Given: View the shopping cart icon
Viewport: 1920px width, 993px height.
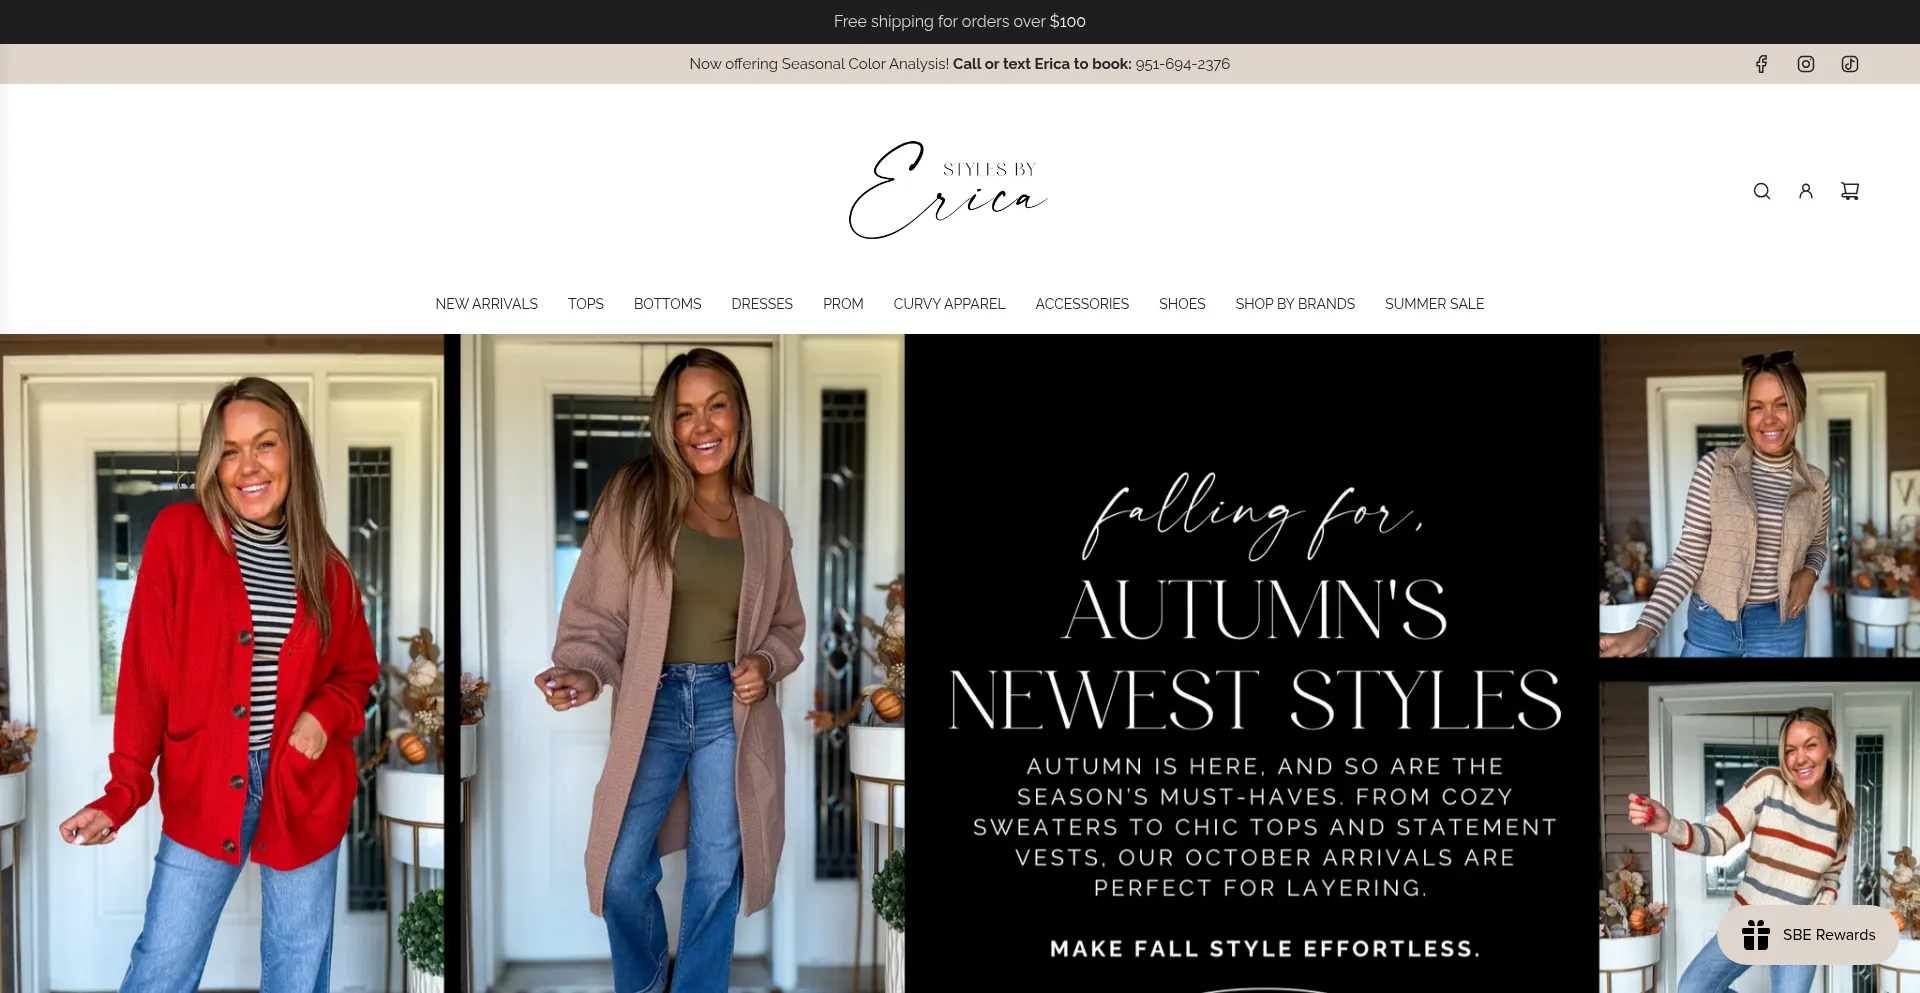Looking at the screenshot, I should pos(1850,191).
